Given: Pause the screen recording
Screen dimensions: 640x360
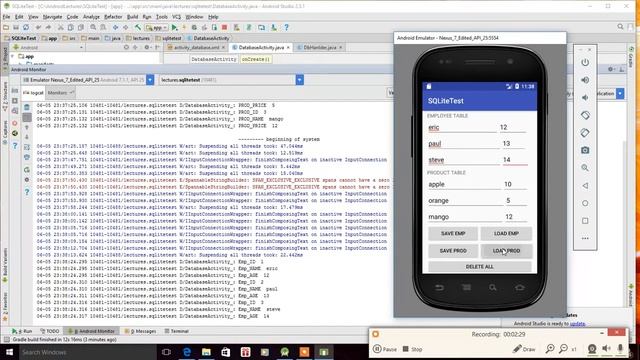Looking at the screenshot, I should coord(385,349).
